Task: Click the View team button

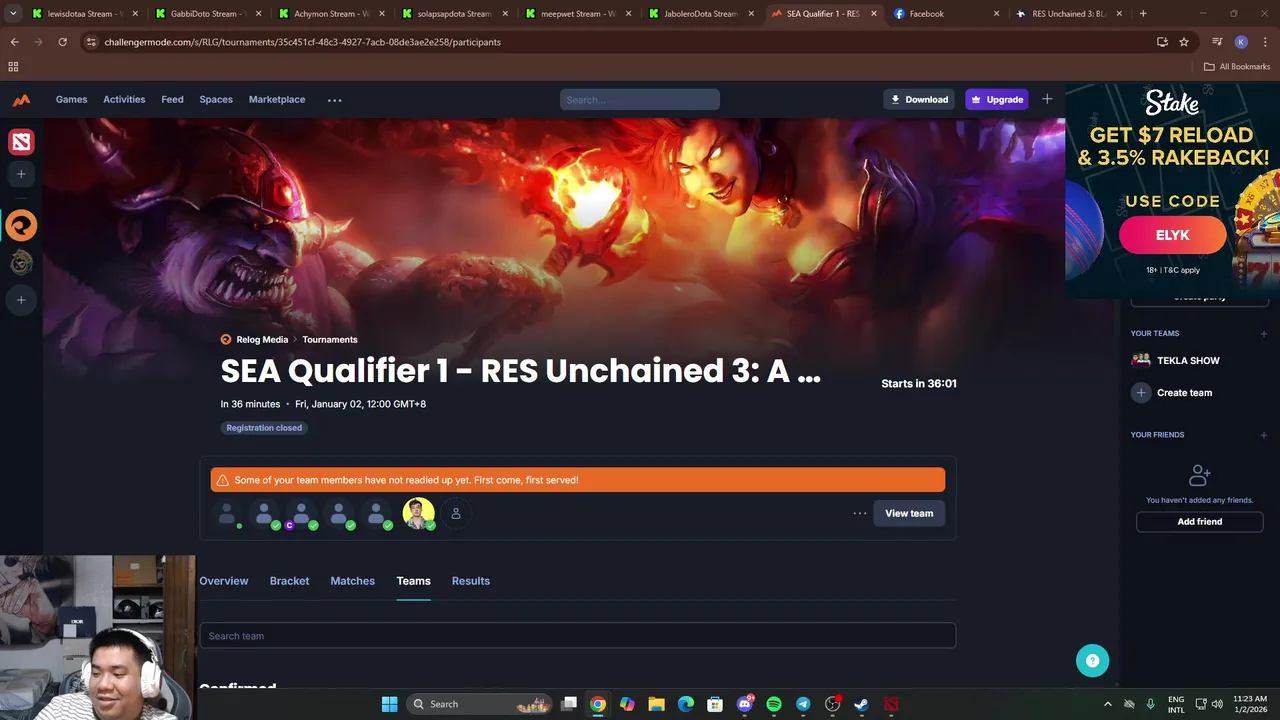Action: [x=909, y=513]
